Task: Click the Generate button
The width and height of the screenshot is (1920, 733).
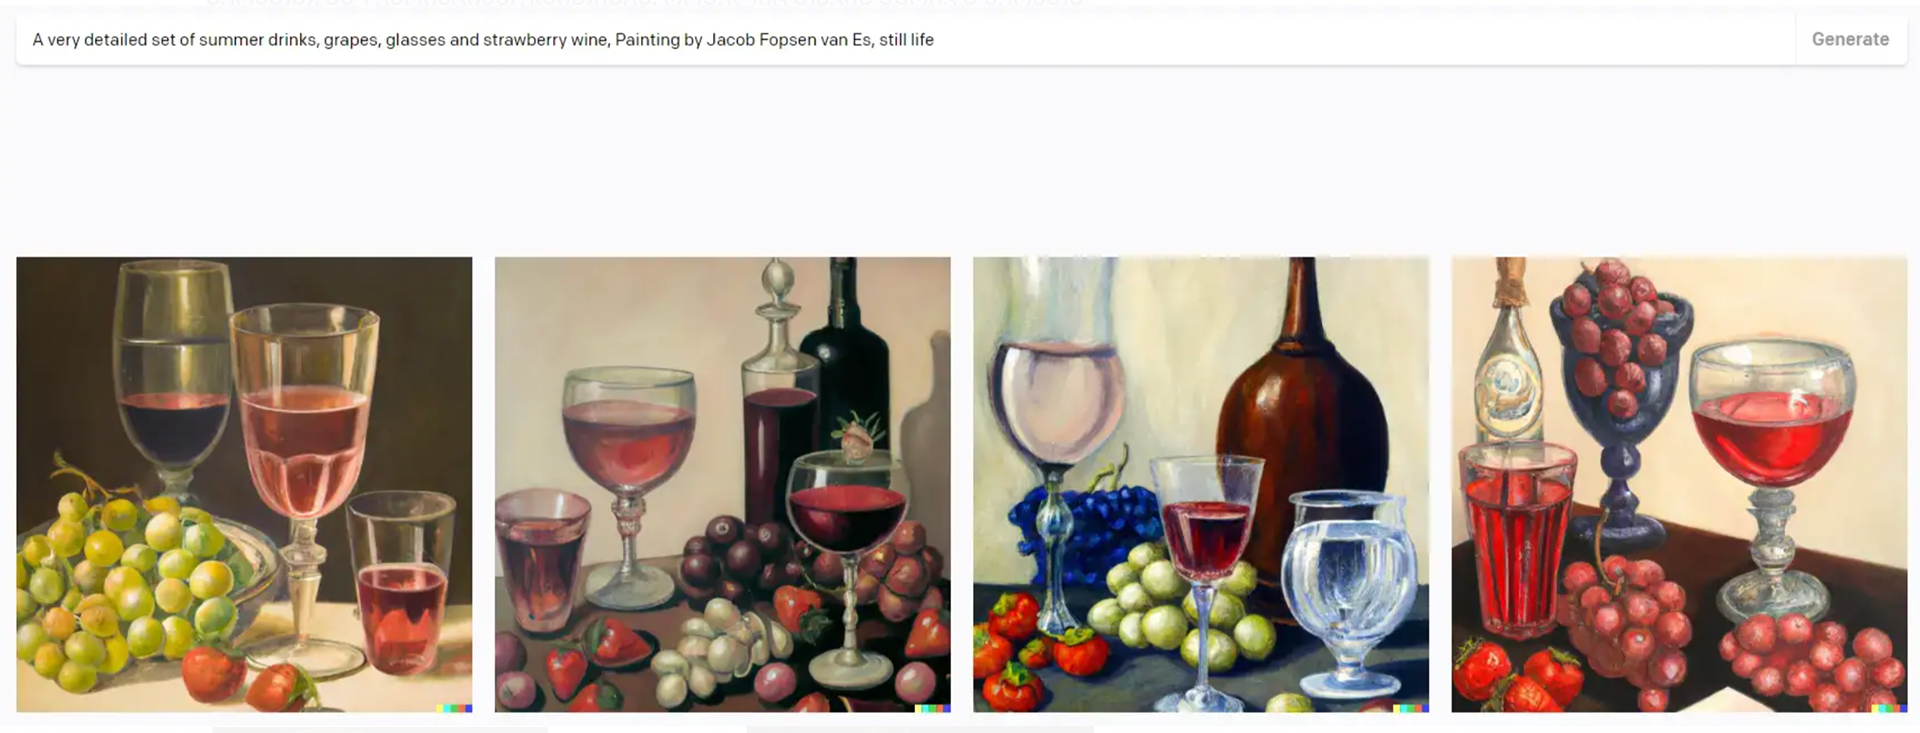Action: [1850, 40]
